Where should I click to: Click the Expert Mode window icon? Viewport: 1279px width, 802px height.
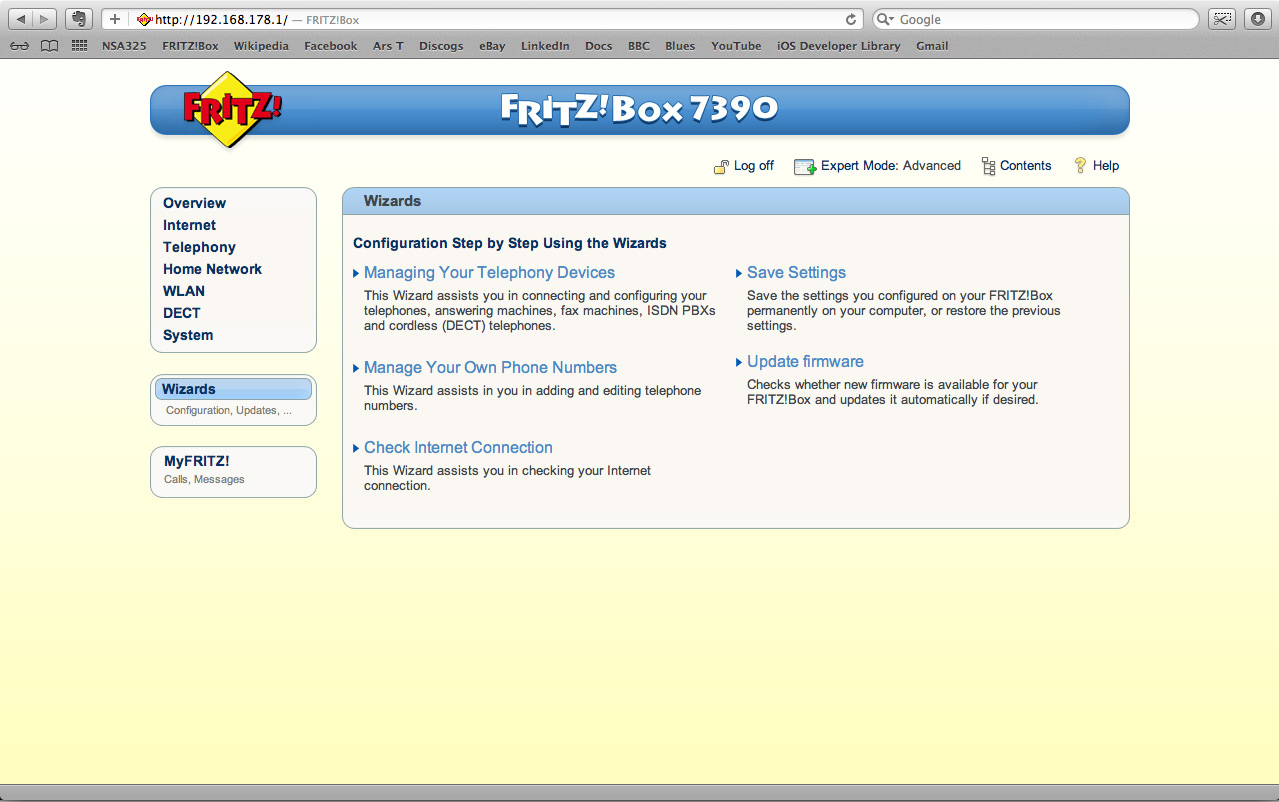pos(805,166)
